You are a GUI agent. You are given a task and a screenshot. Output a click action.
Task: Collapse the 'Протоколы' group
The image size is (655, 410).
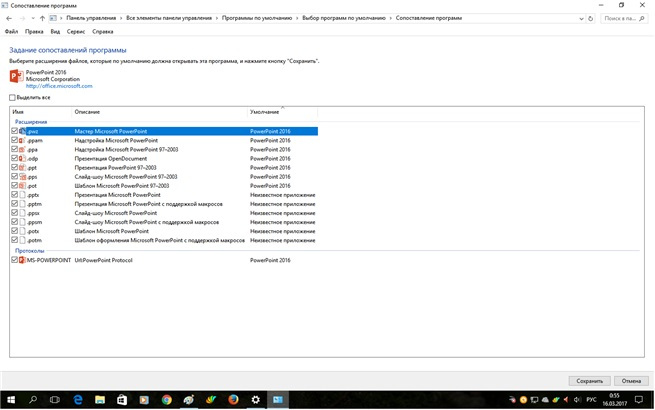[x=30, y=251]
